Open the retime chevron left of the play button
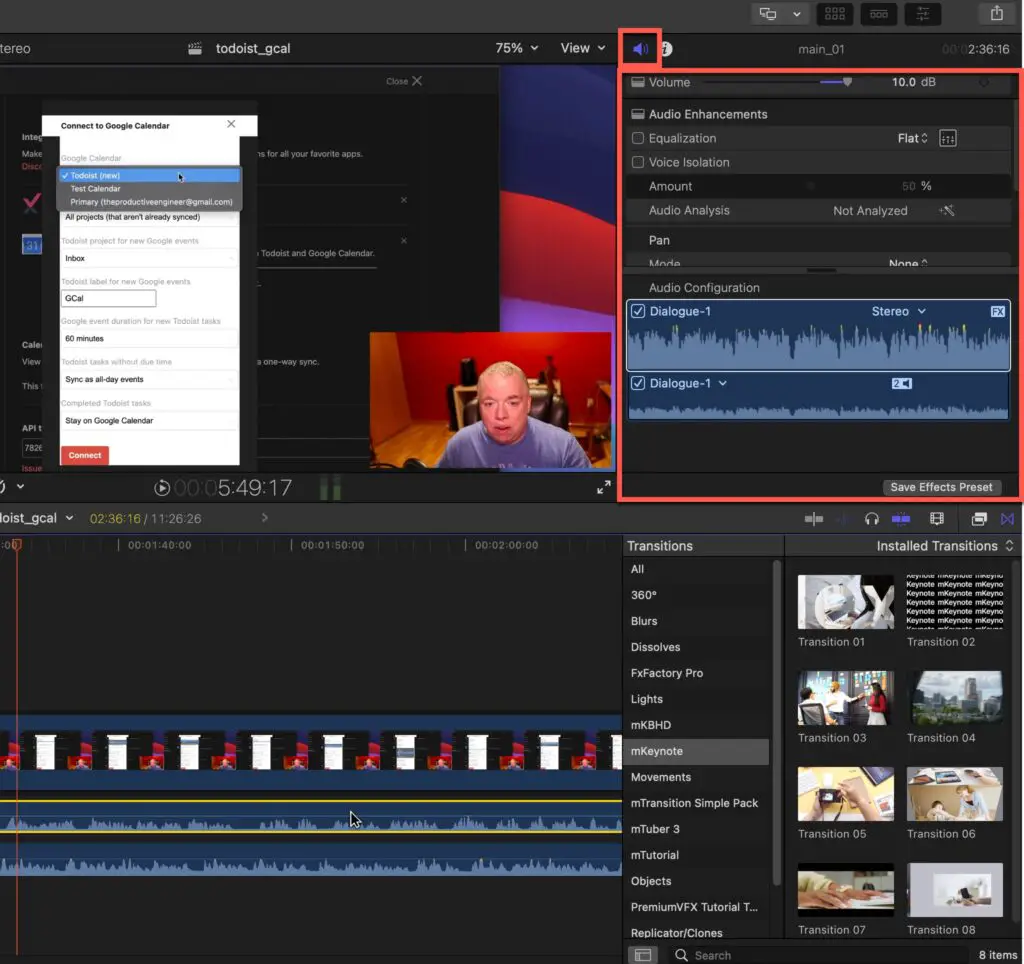Screen dimensions: 1024x964 point(20,487)
